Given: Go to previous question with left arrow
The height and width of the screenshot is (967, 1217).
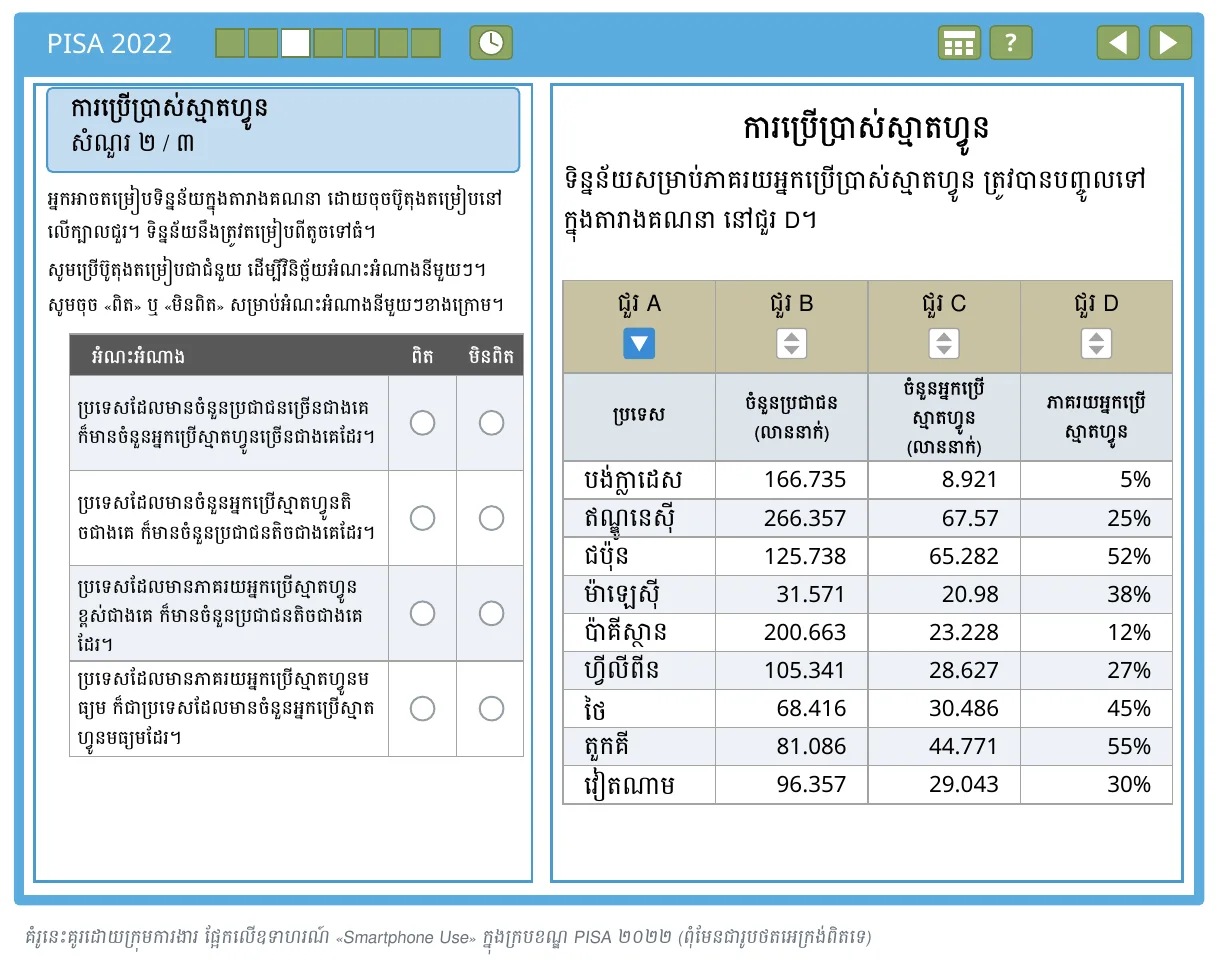Looking at the screenshot, I should coord(1118,43).
